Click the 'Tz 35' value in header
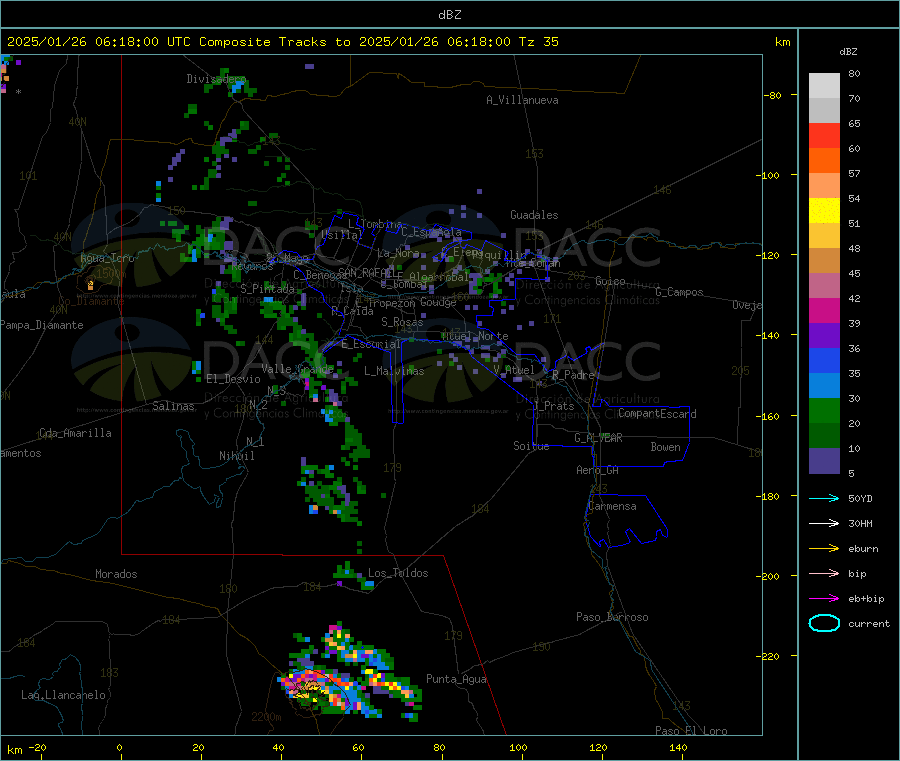Image resolution: width=900 pixels, height=761 pixels. [538, 42]
